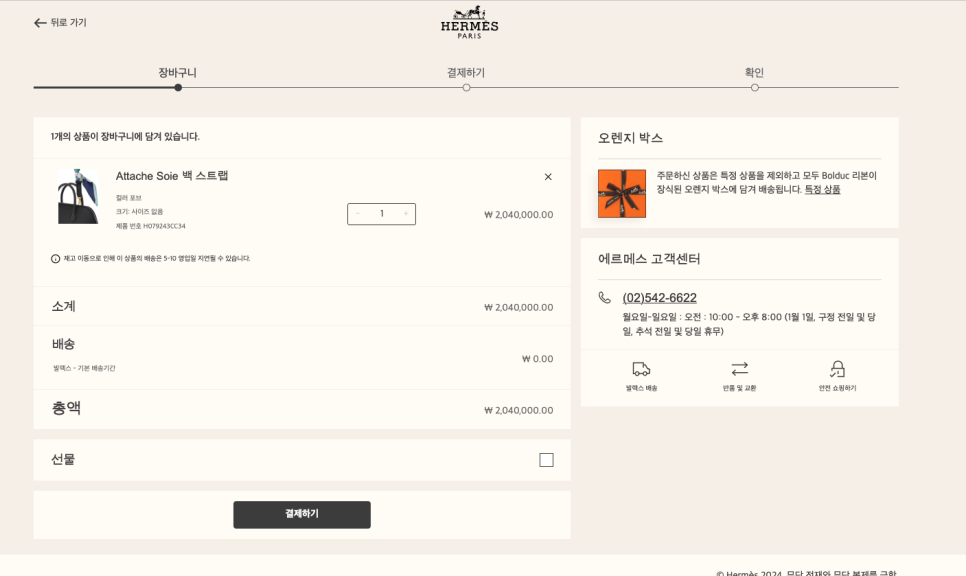Click the orange box image
The height and width of the screenshot is (576, 966).
(622, 193)
